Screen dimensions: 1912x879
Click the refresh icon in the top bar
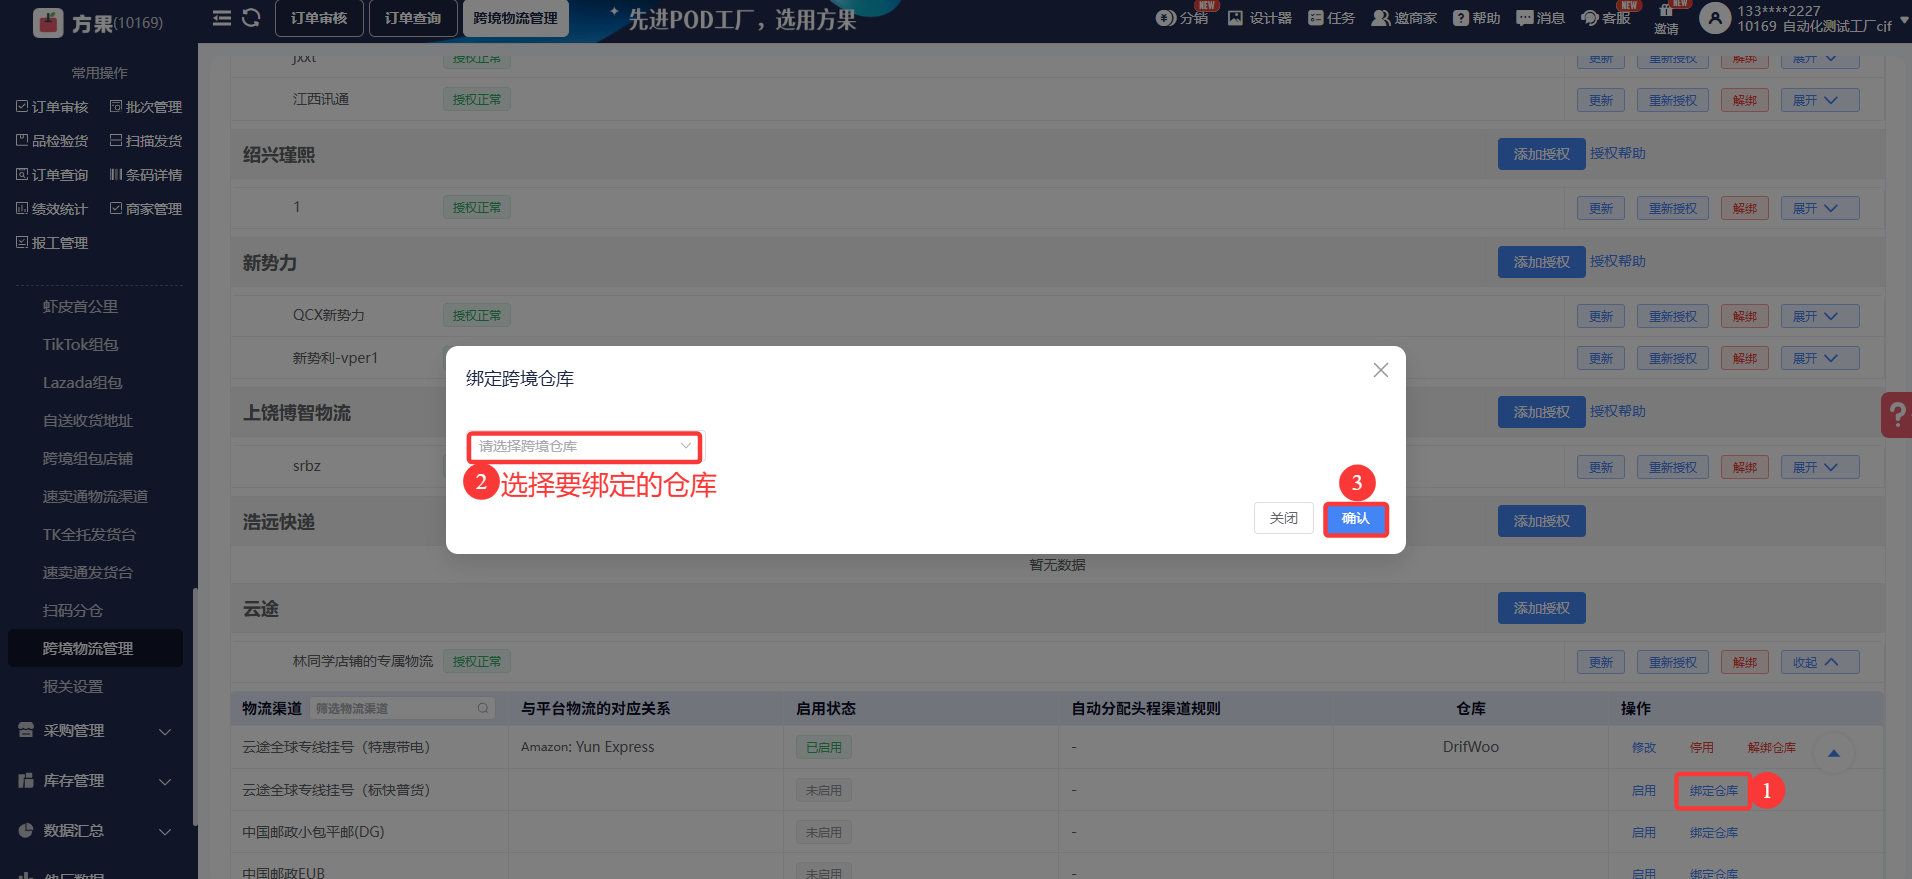pos(251,18)
